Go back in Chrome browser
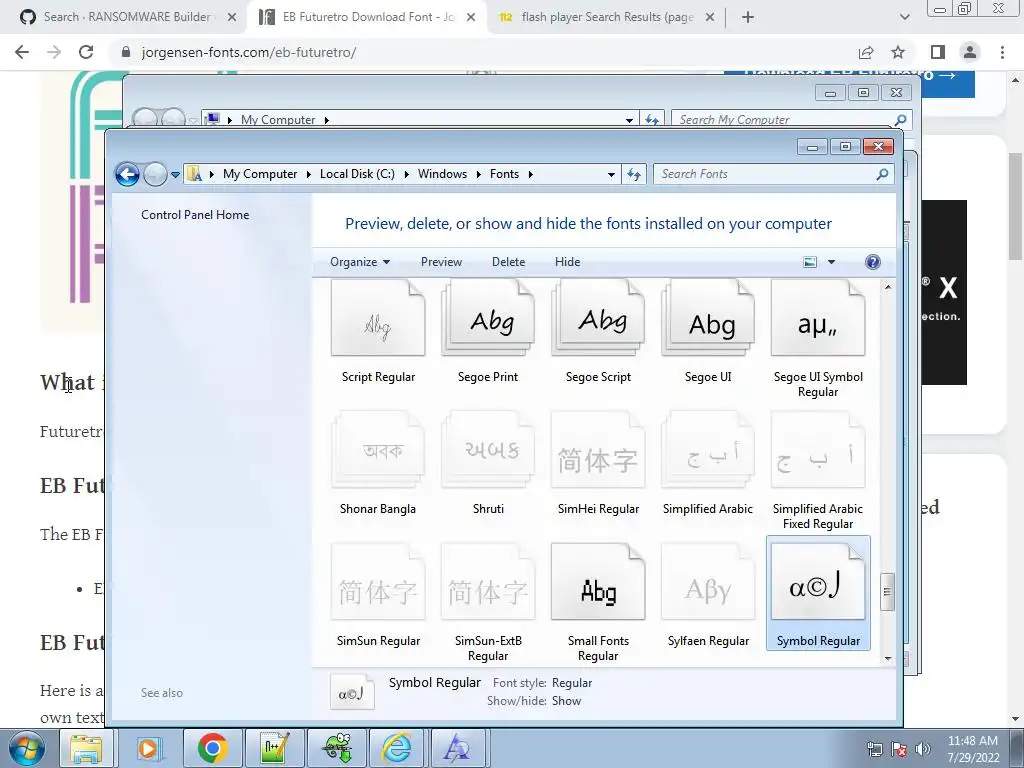This screenshot has height=768, width=1024. point(22,52)
